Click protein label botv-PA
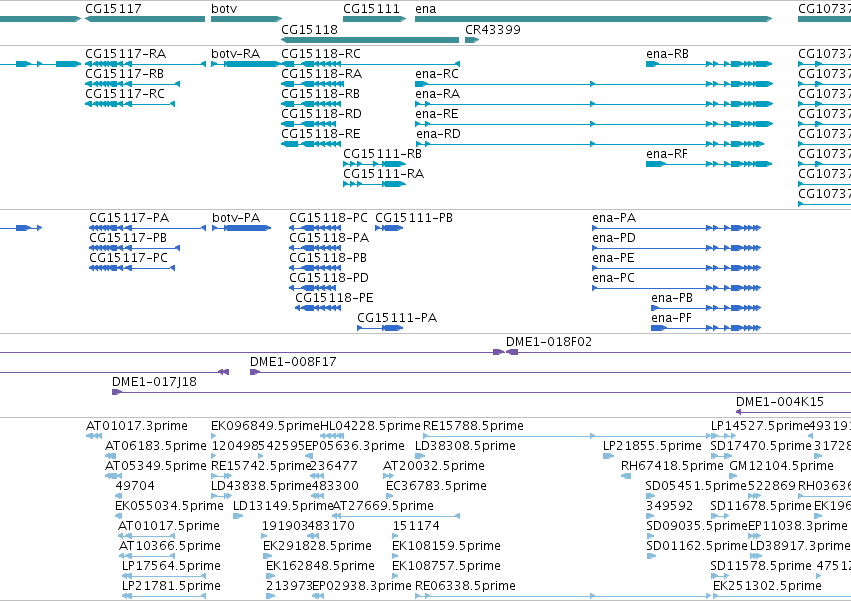851x601 pixels. pyautogui.click(x=236, y=218)
